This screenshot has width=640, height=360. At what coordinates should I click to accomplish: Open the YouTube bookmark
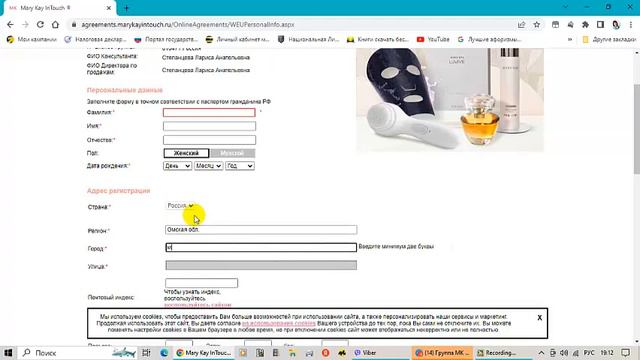[433, 40]
